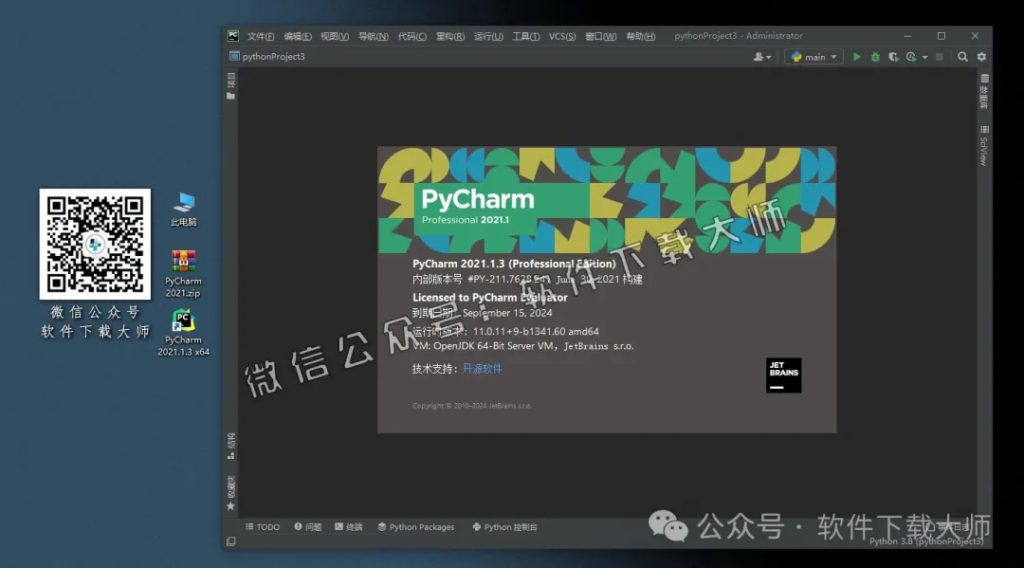Maximize the PyCharm window

(x=941, y=36)
